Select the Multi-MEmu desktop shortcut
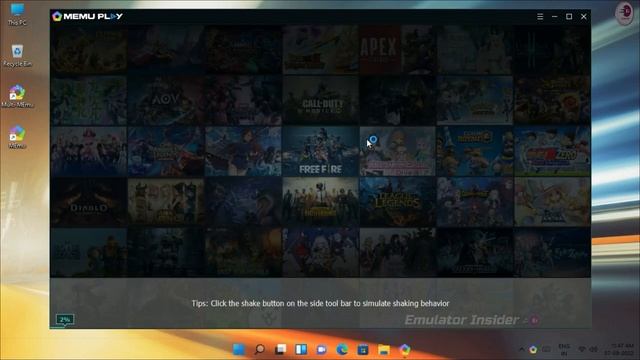 click(x=17, y=96)
